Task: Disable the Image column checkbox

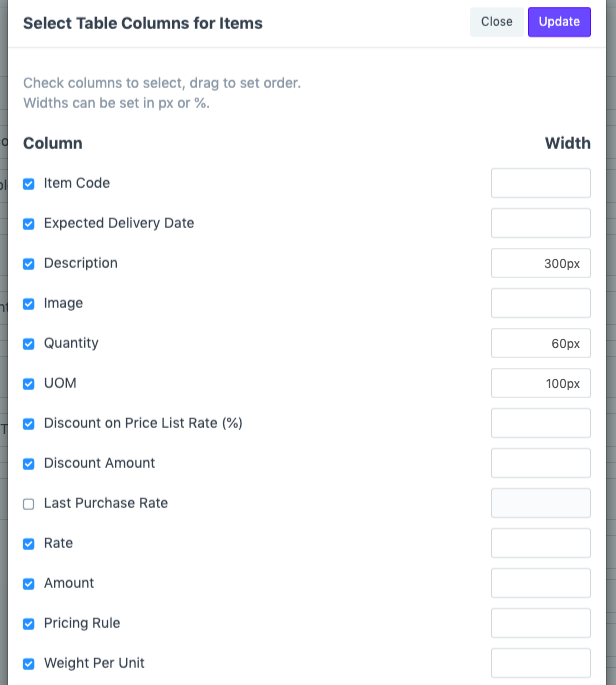Action: pos(29,304)
